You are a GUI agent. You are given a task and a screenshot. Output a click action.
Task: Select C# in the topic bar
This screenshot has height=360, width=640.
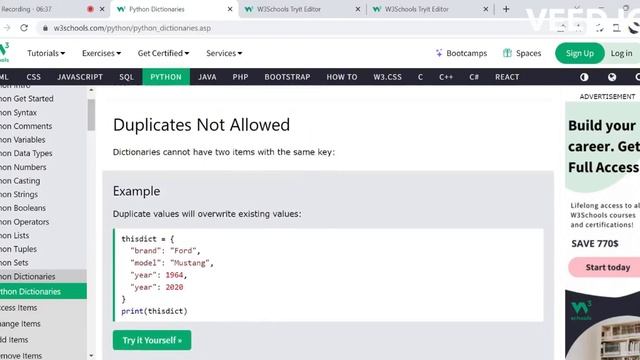474,77
